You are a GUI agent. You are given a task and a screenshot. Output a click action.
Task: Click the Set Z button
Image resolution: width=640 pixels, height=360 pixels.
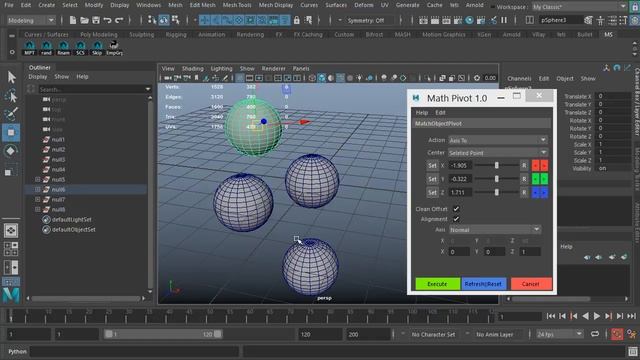point(432,192)
